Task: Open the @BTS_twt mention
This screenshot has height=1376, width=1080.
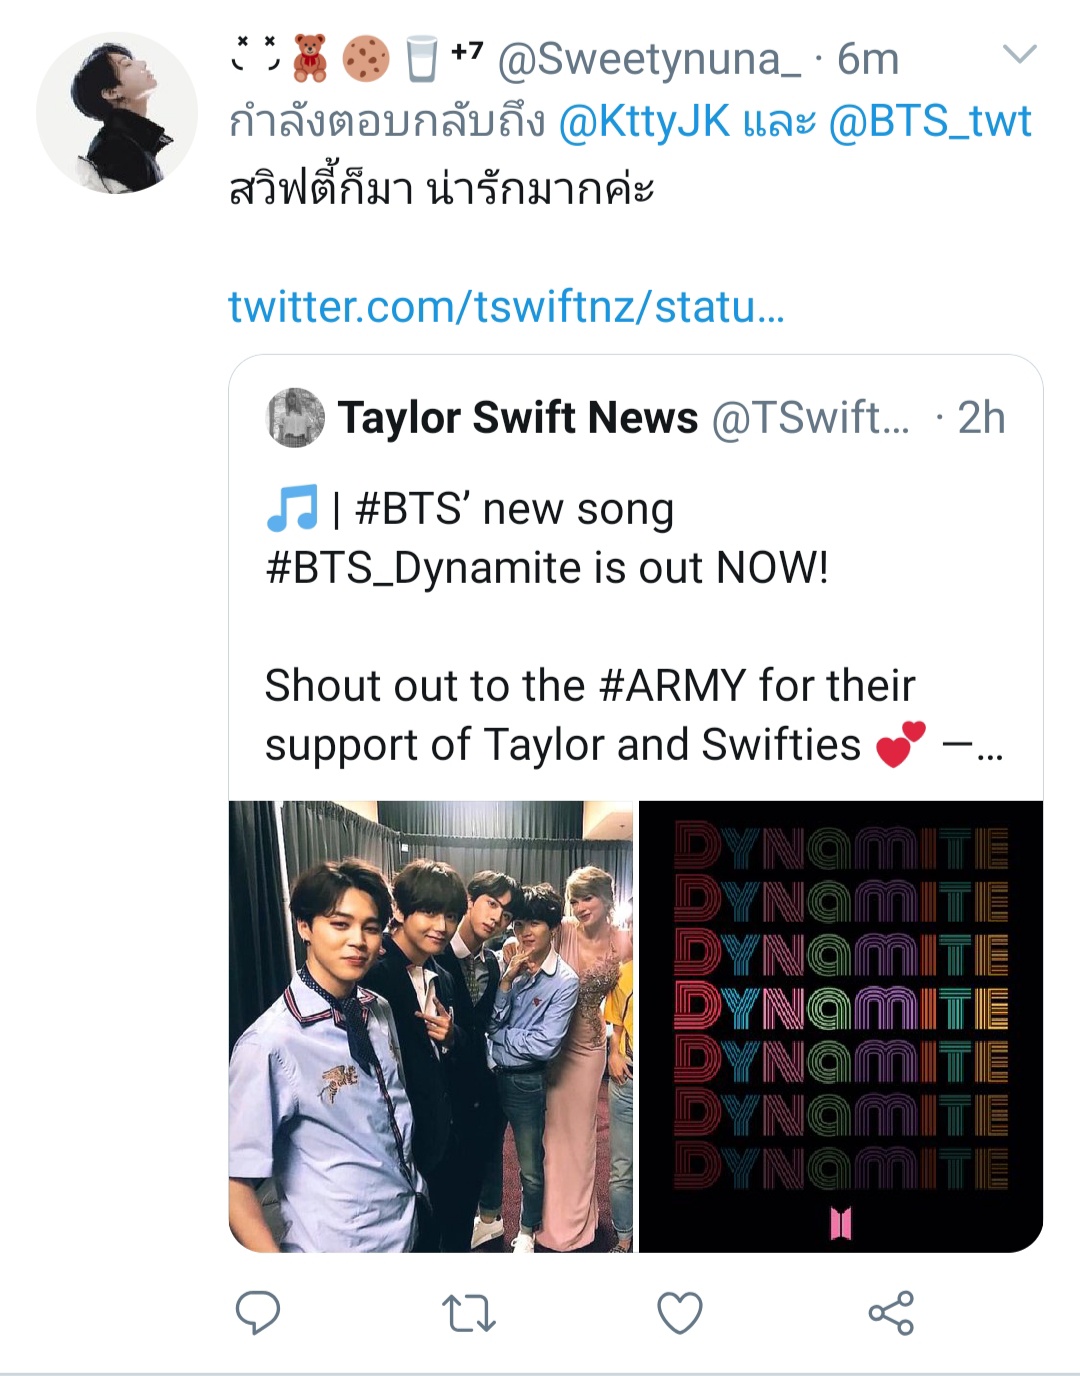Action: pos(930,122)
